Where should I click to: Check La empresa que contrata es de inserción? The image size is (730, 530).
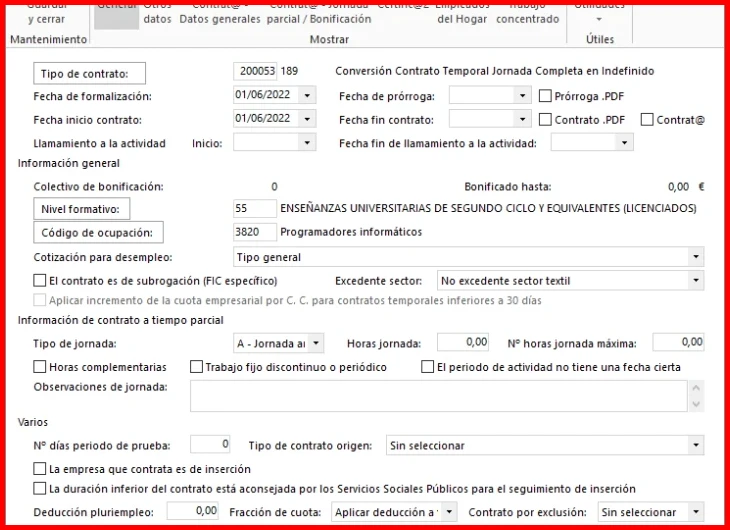pos(40,469)
